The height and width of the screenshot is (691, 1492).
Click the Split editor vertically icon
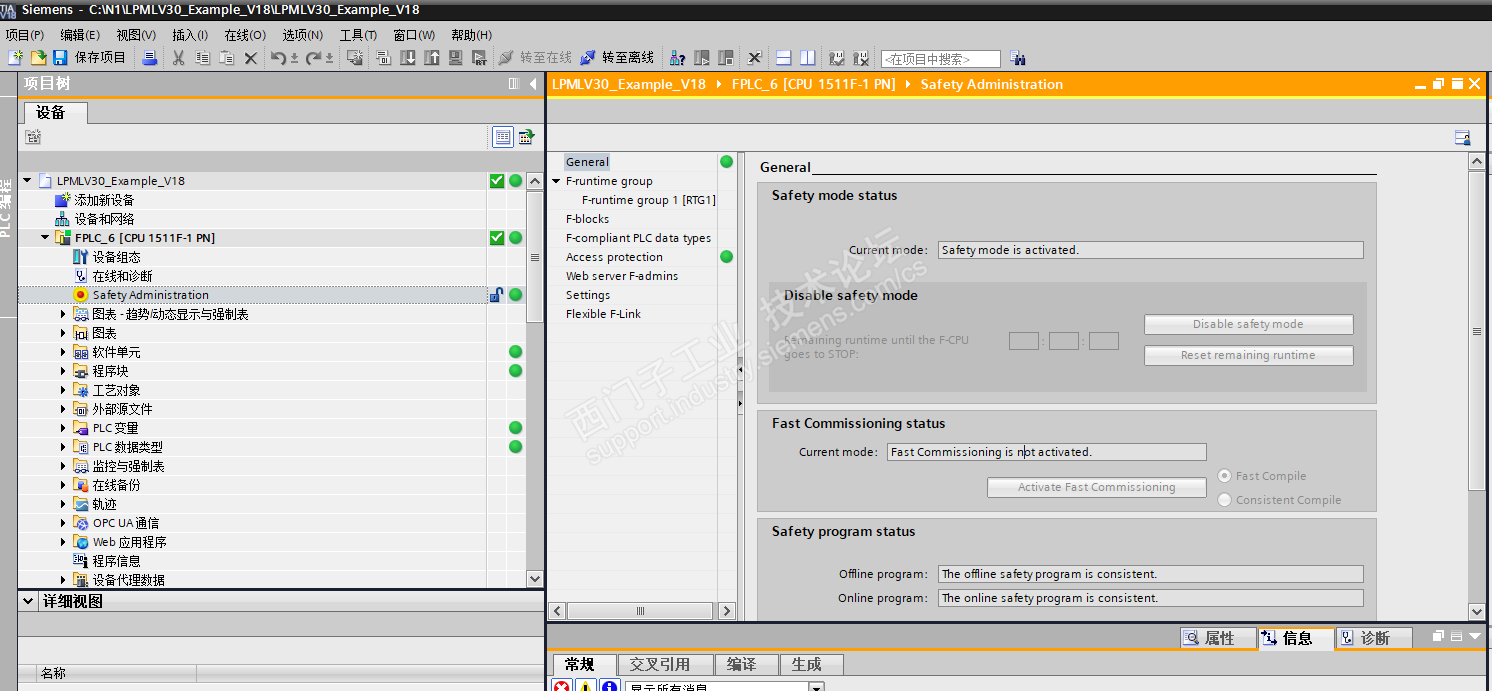807,58
